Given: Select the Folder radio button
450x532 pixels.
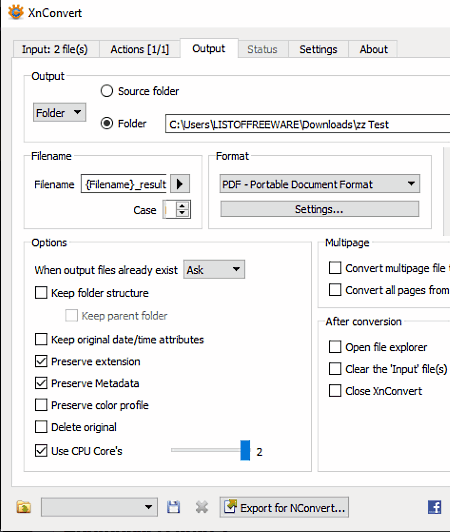Looking at the screenshot, I should [107, 123].
